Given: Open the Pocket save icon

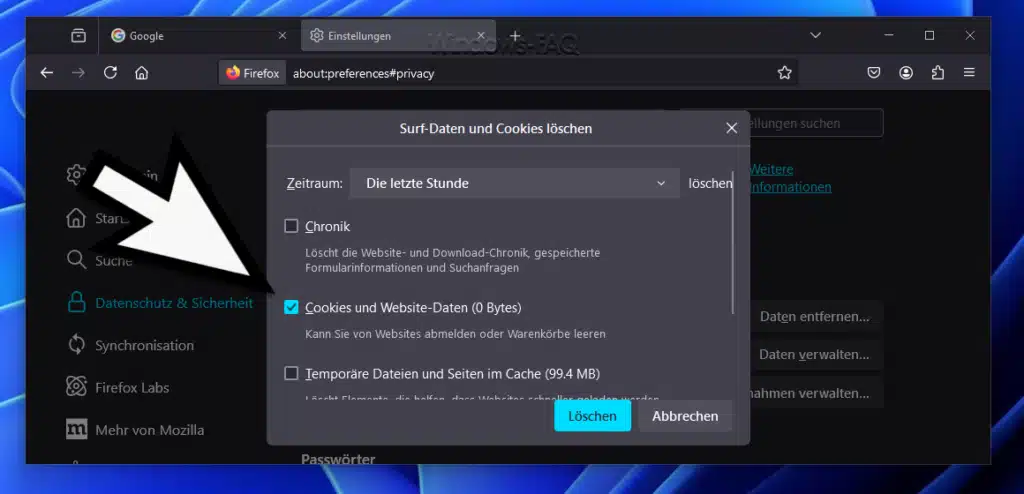Looking at the screenshot, I should click(874, 73).
